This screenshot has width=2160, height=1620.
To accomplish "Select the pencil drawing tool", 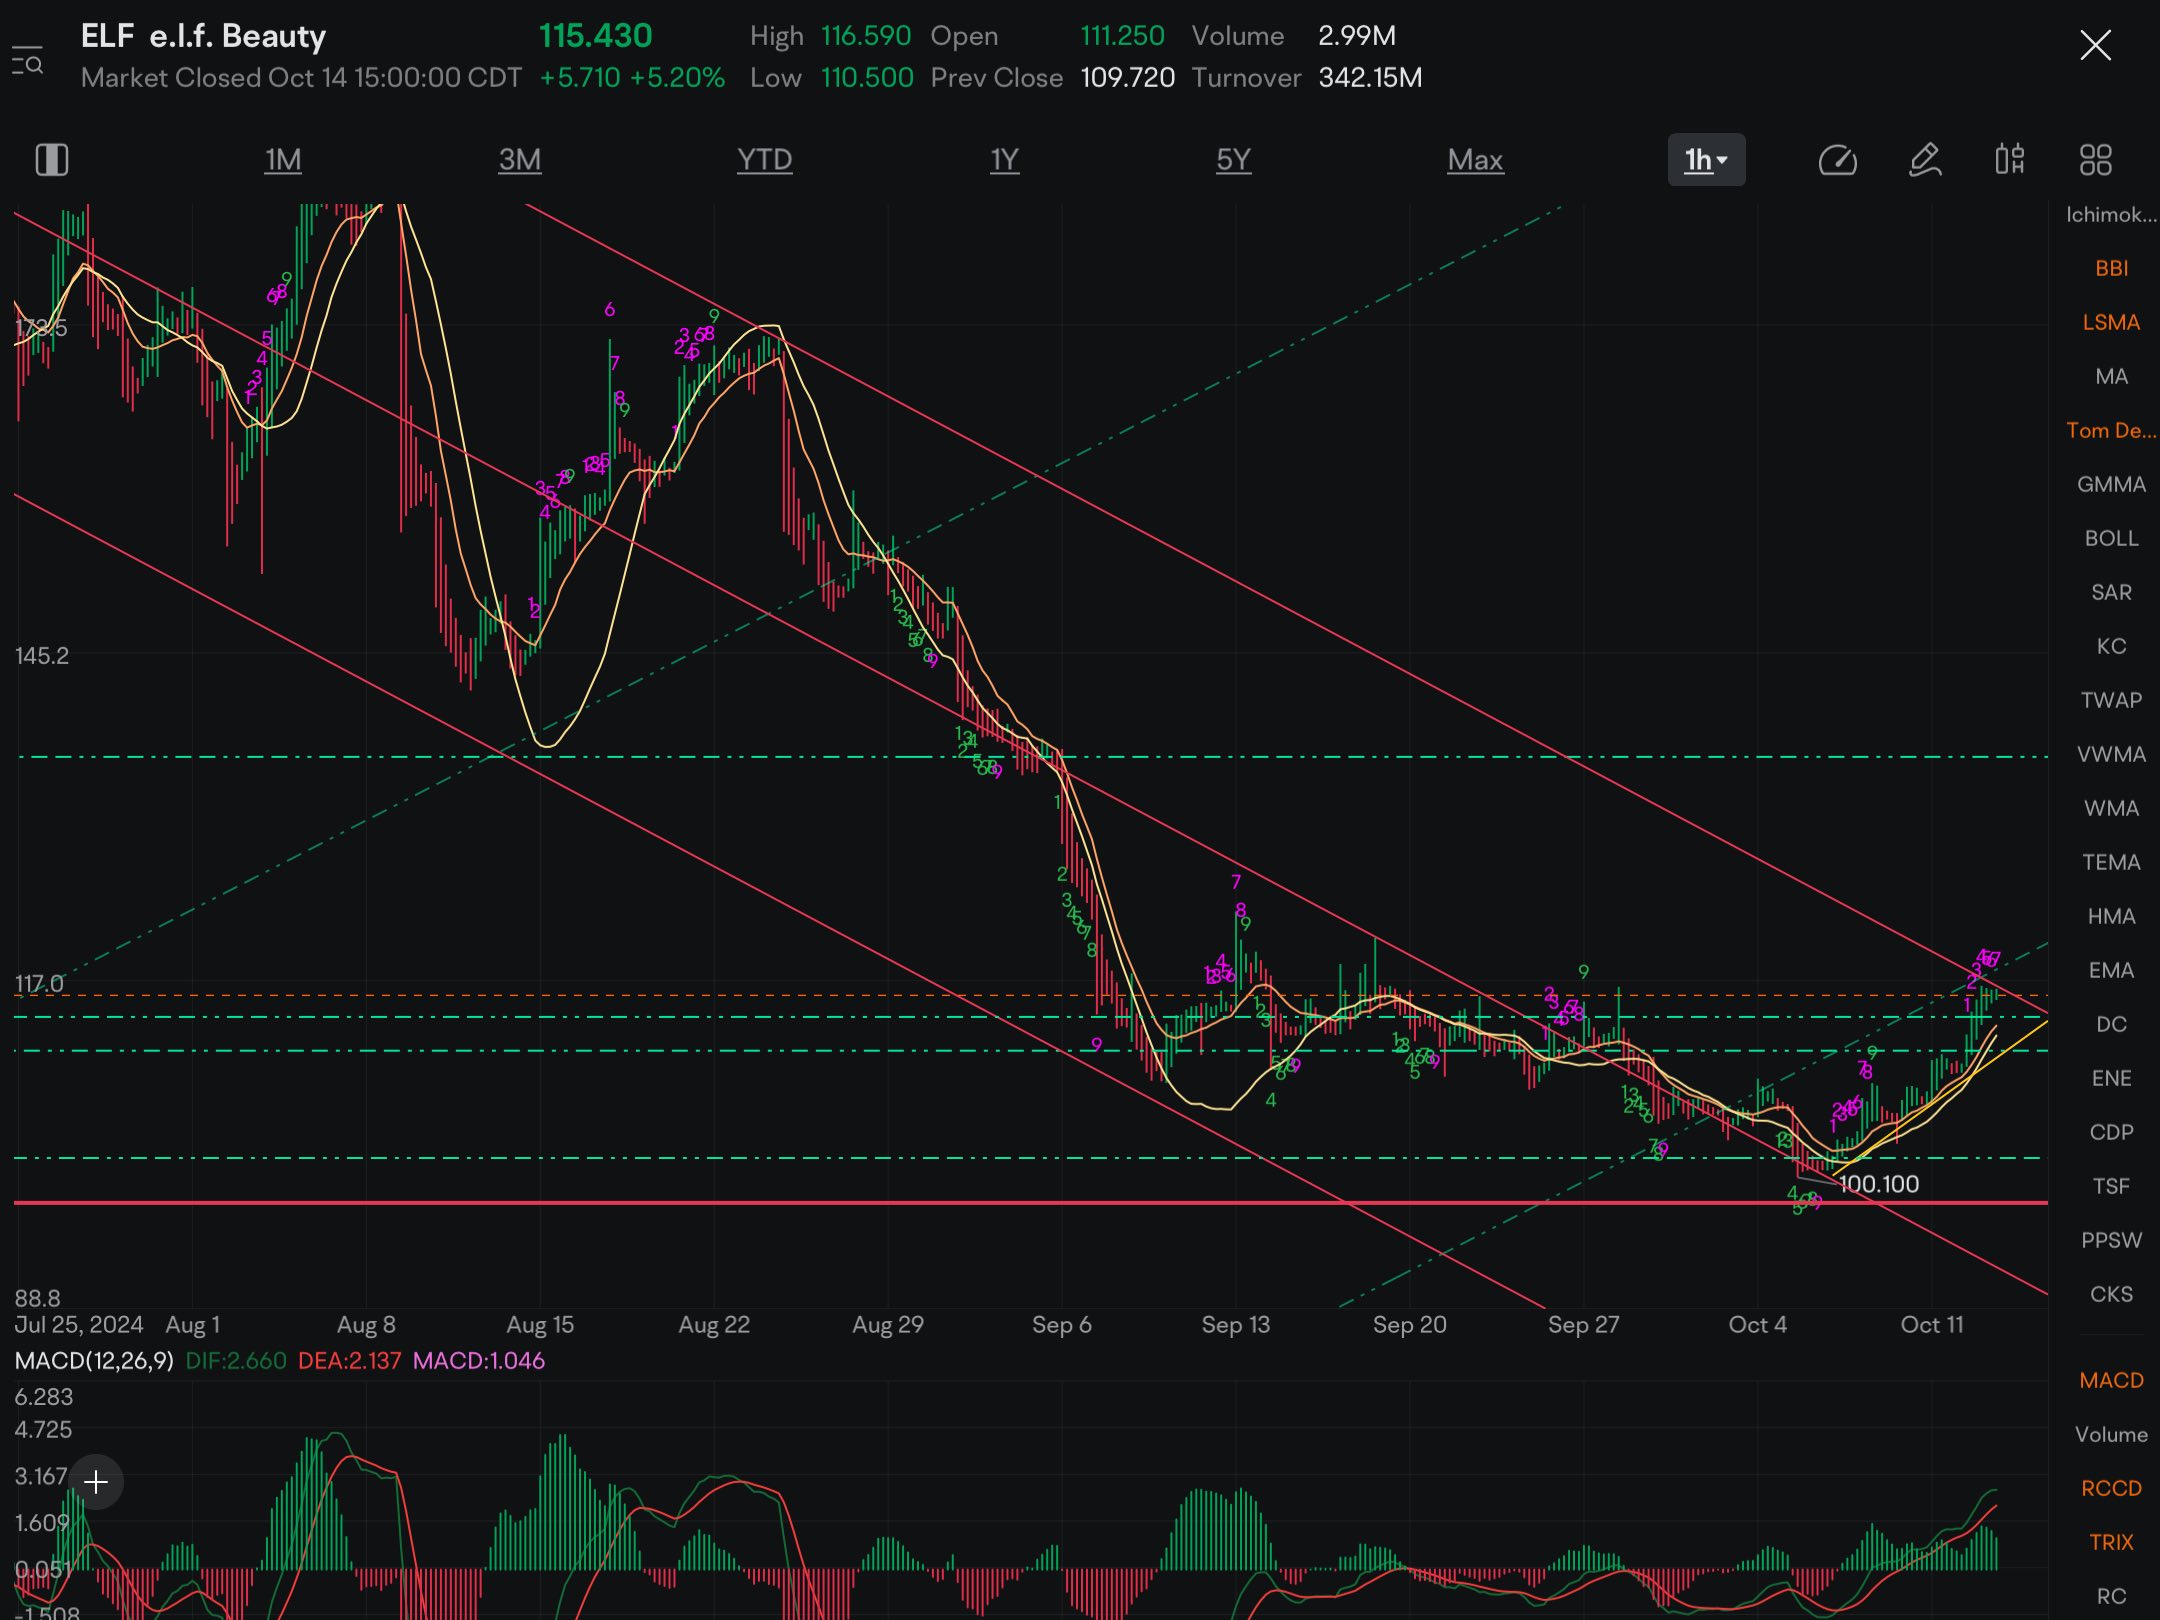I will 1924,160.
